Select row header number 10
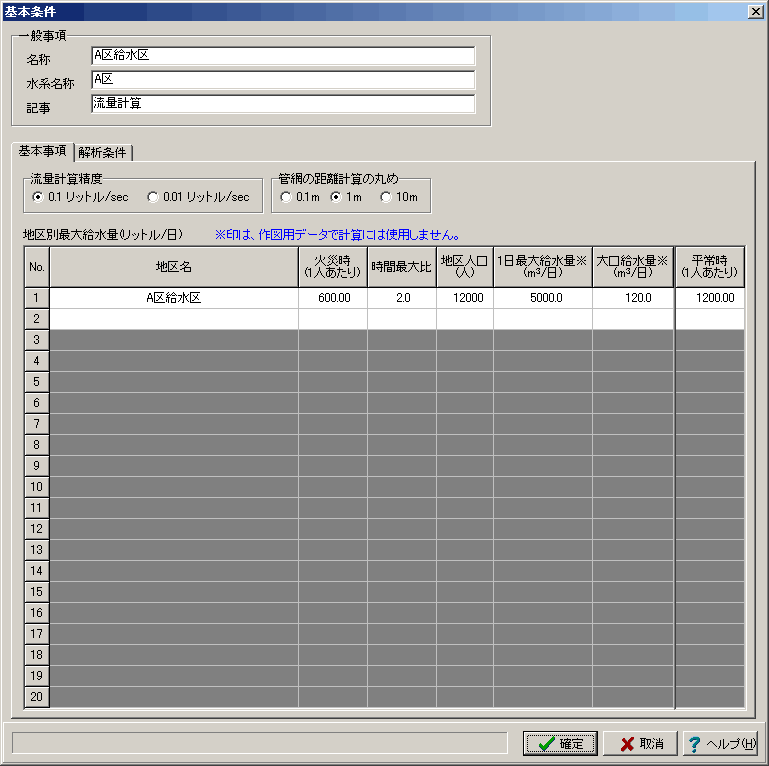The image size is (769, 766). 37,487
